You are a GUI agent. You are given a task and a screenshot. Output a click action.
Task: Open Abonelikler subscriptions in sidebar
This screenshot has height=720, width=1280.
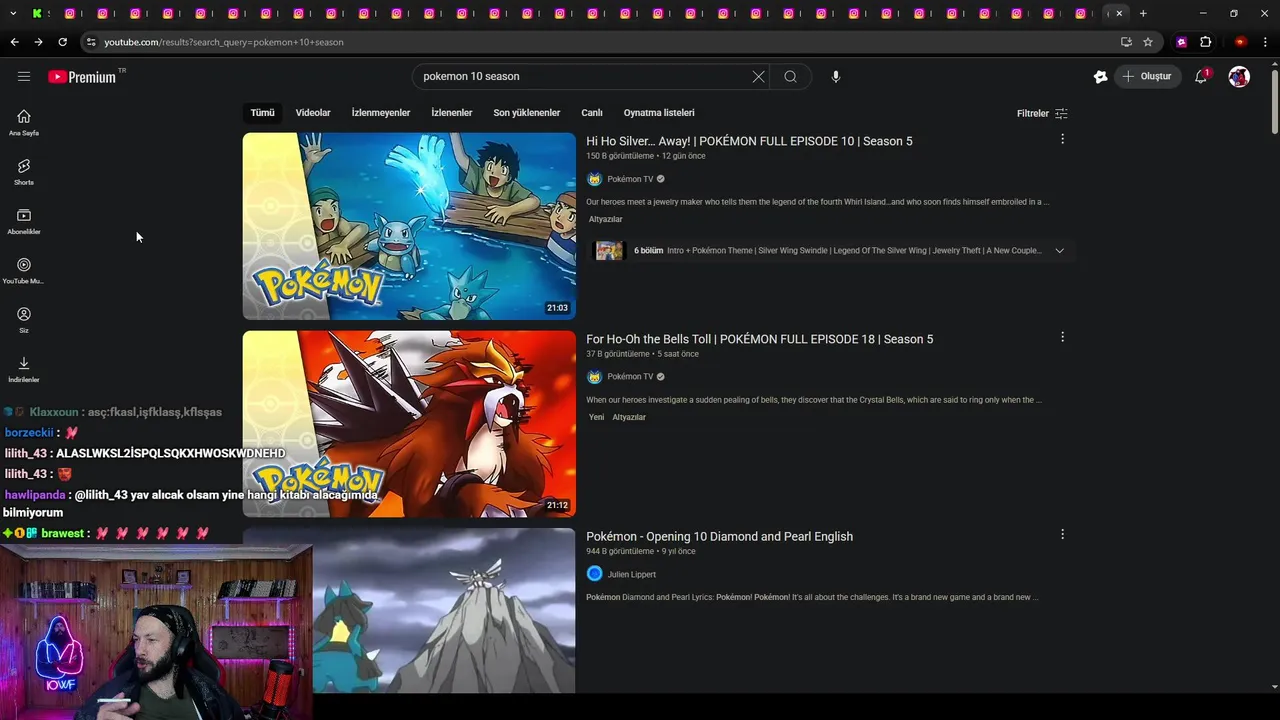24,221
